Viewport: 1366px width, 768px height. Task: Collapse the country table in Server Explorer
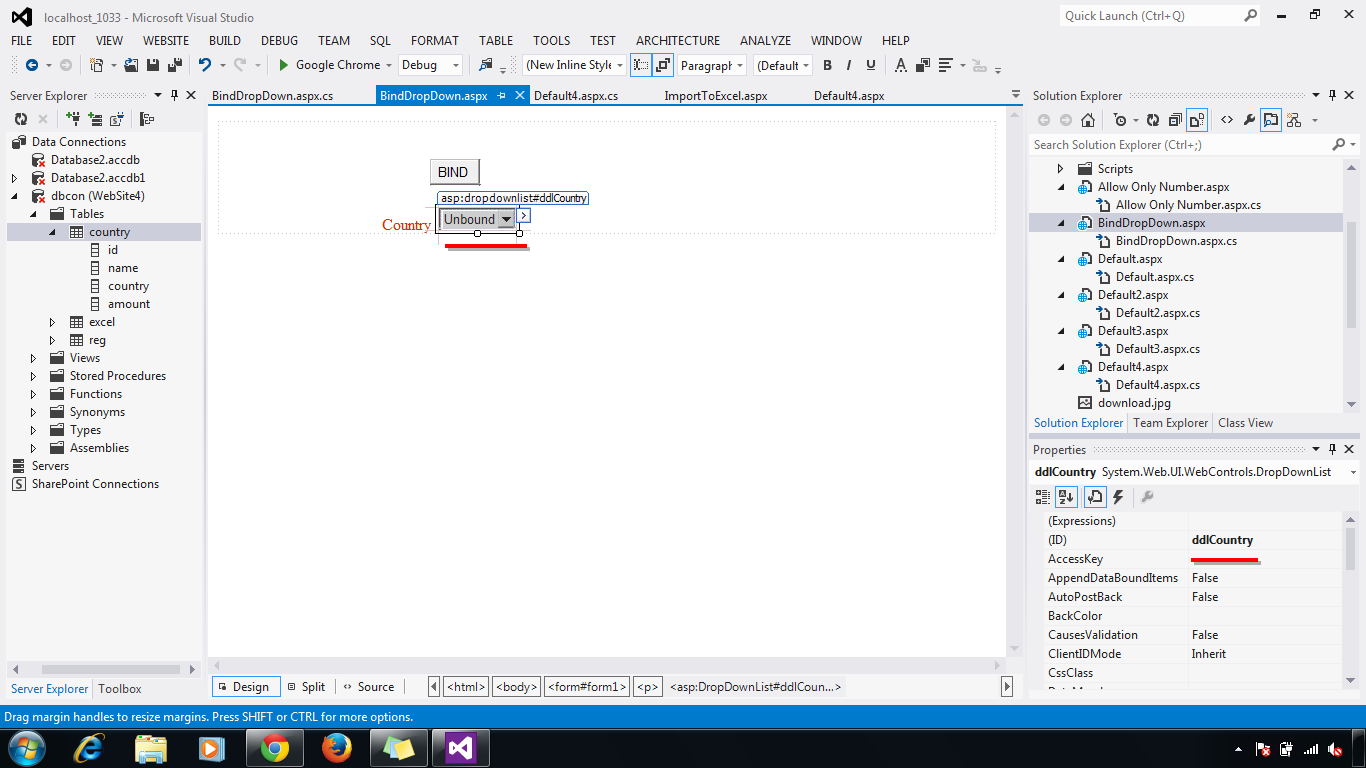[x=52, y=231]
